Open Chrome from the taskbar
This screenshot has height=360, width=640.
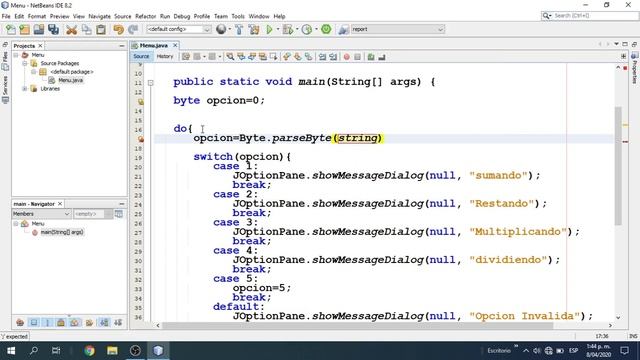click(89, 350)
